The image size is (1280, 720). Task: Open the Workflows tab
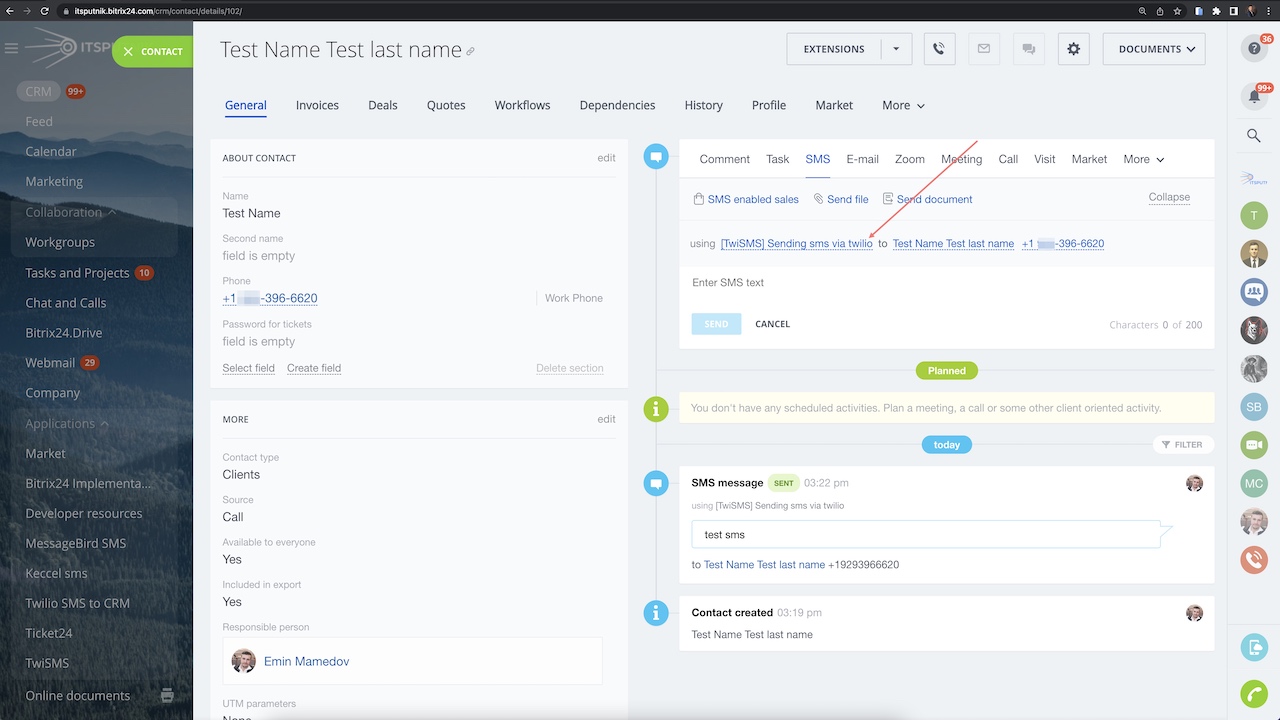(x=522, y=105)
